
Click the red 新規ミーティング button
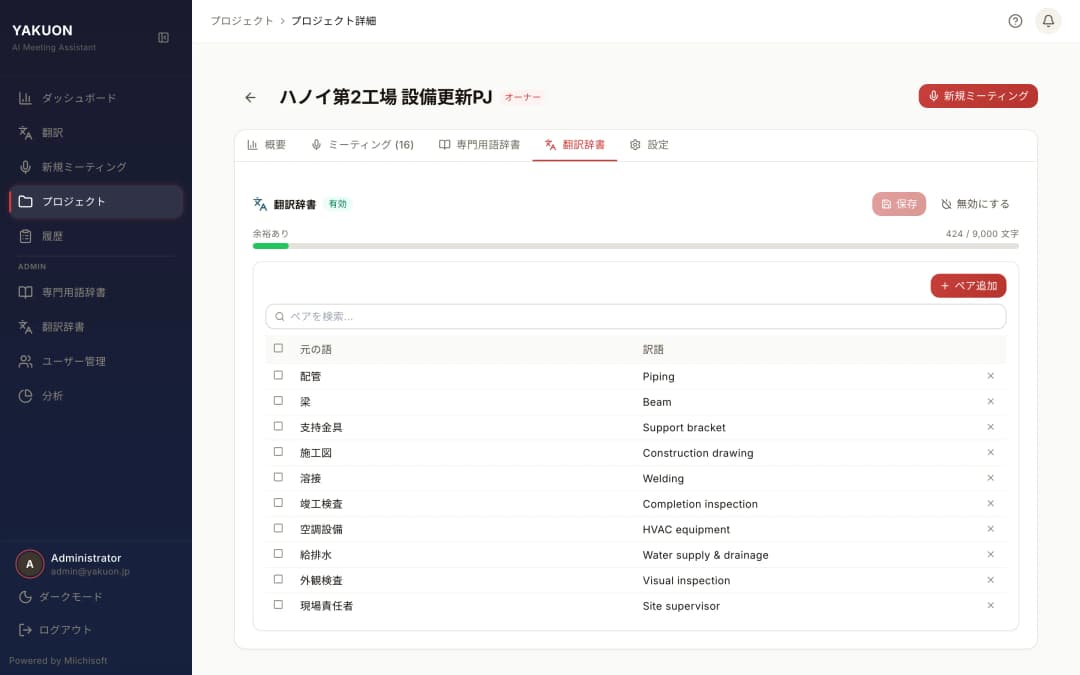tap(977, 96)
